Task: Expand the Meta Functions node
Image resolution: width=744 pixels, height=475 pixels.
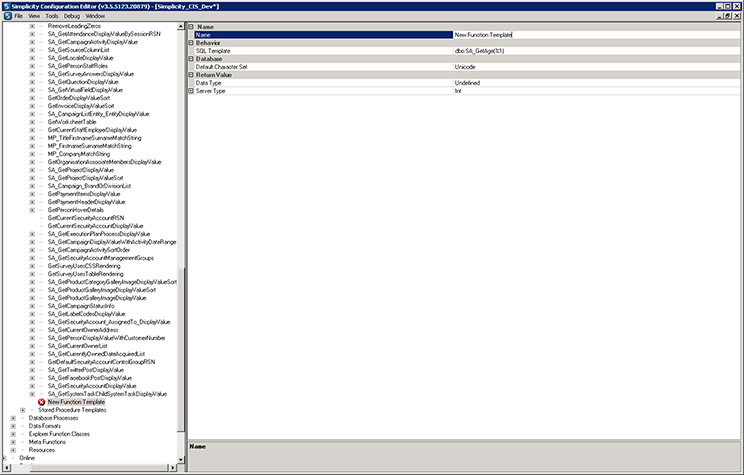Action: [13, 442]
